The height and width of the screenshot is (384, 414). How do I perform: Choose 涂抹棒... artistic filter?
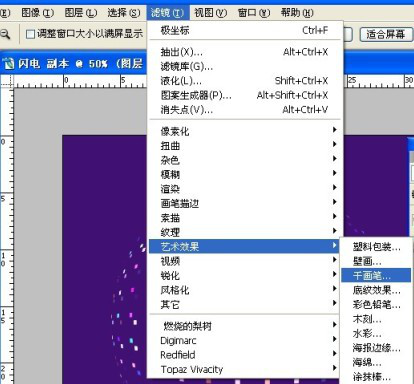pos(376,377)
